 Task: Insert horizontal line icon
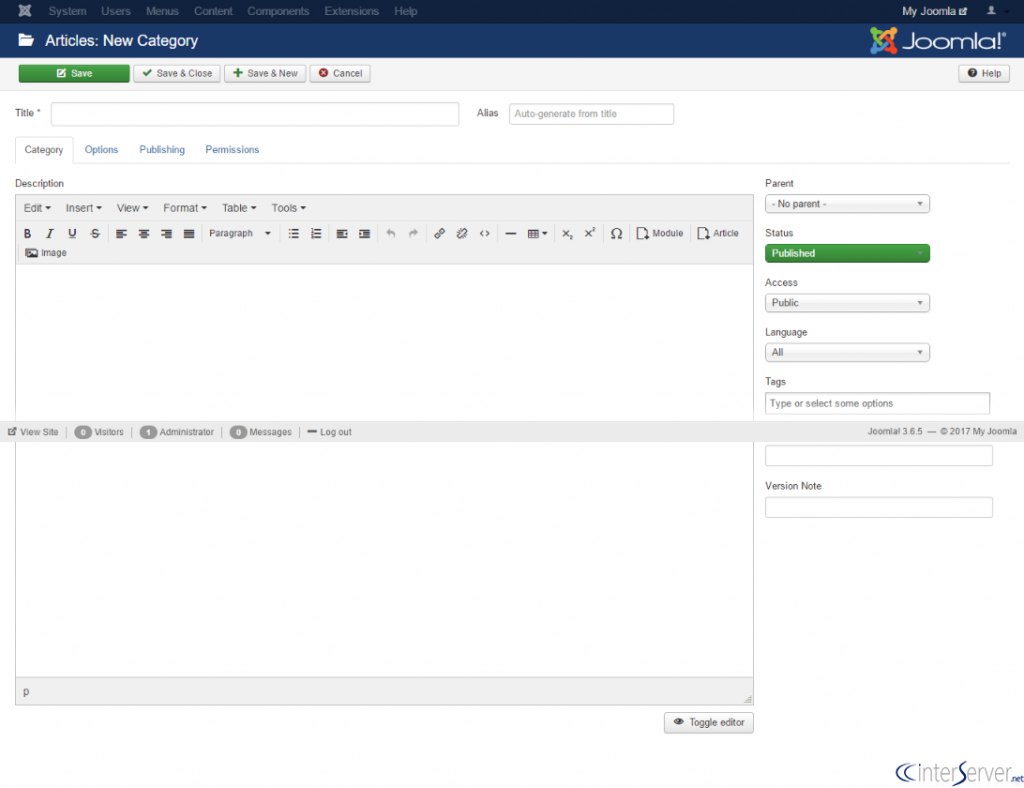click(x=511, y=234)
